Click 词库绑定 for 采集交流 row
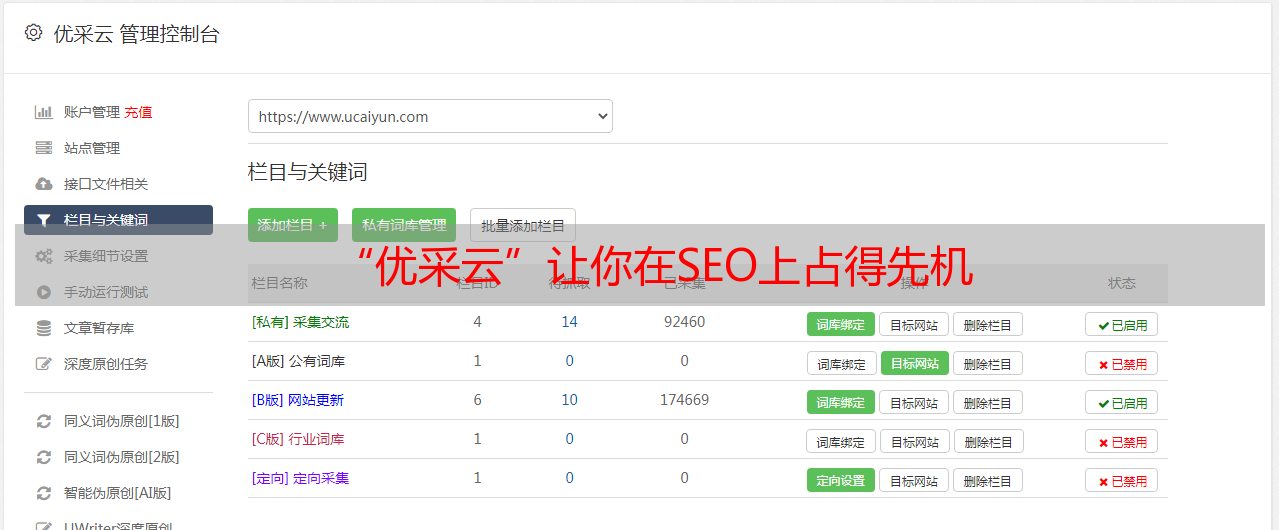The height and width of the screenshot is (530, 1279). point(841,324)
